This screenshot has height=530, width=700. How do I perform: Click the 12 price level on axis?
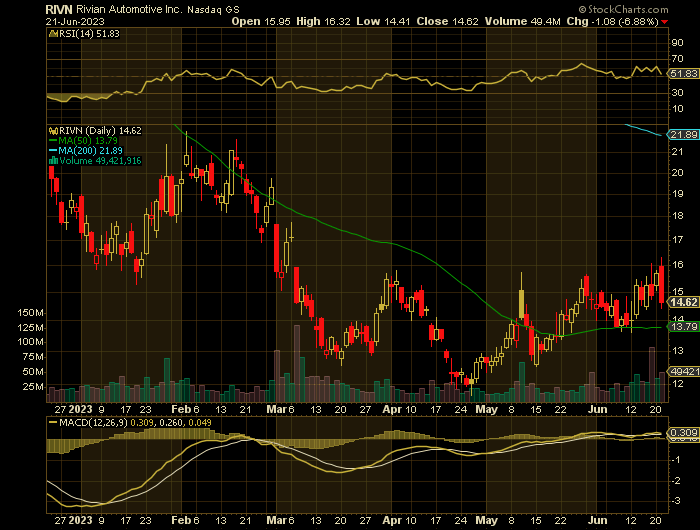pos(677,383)
